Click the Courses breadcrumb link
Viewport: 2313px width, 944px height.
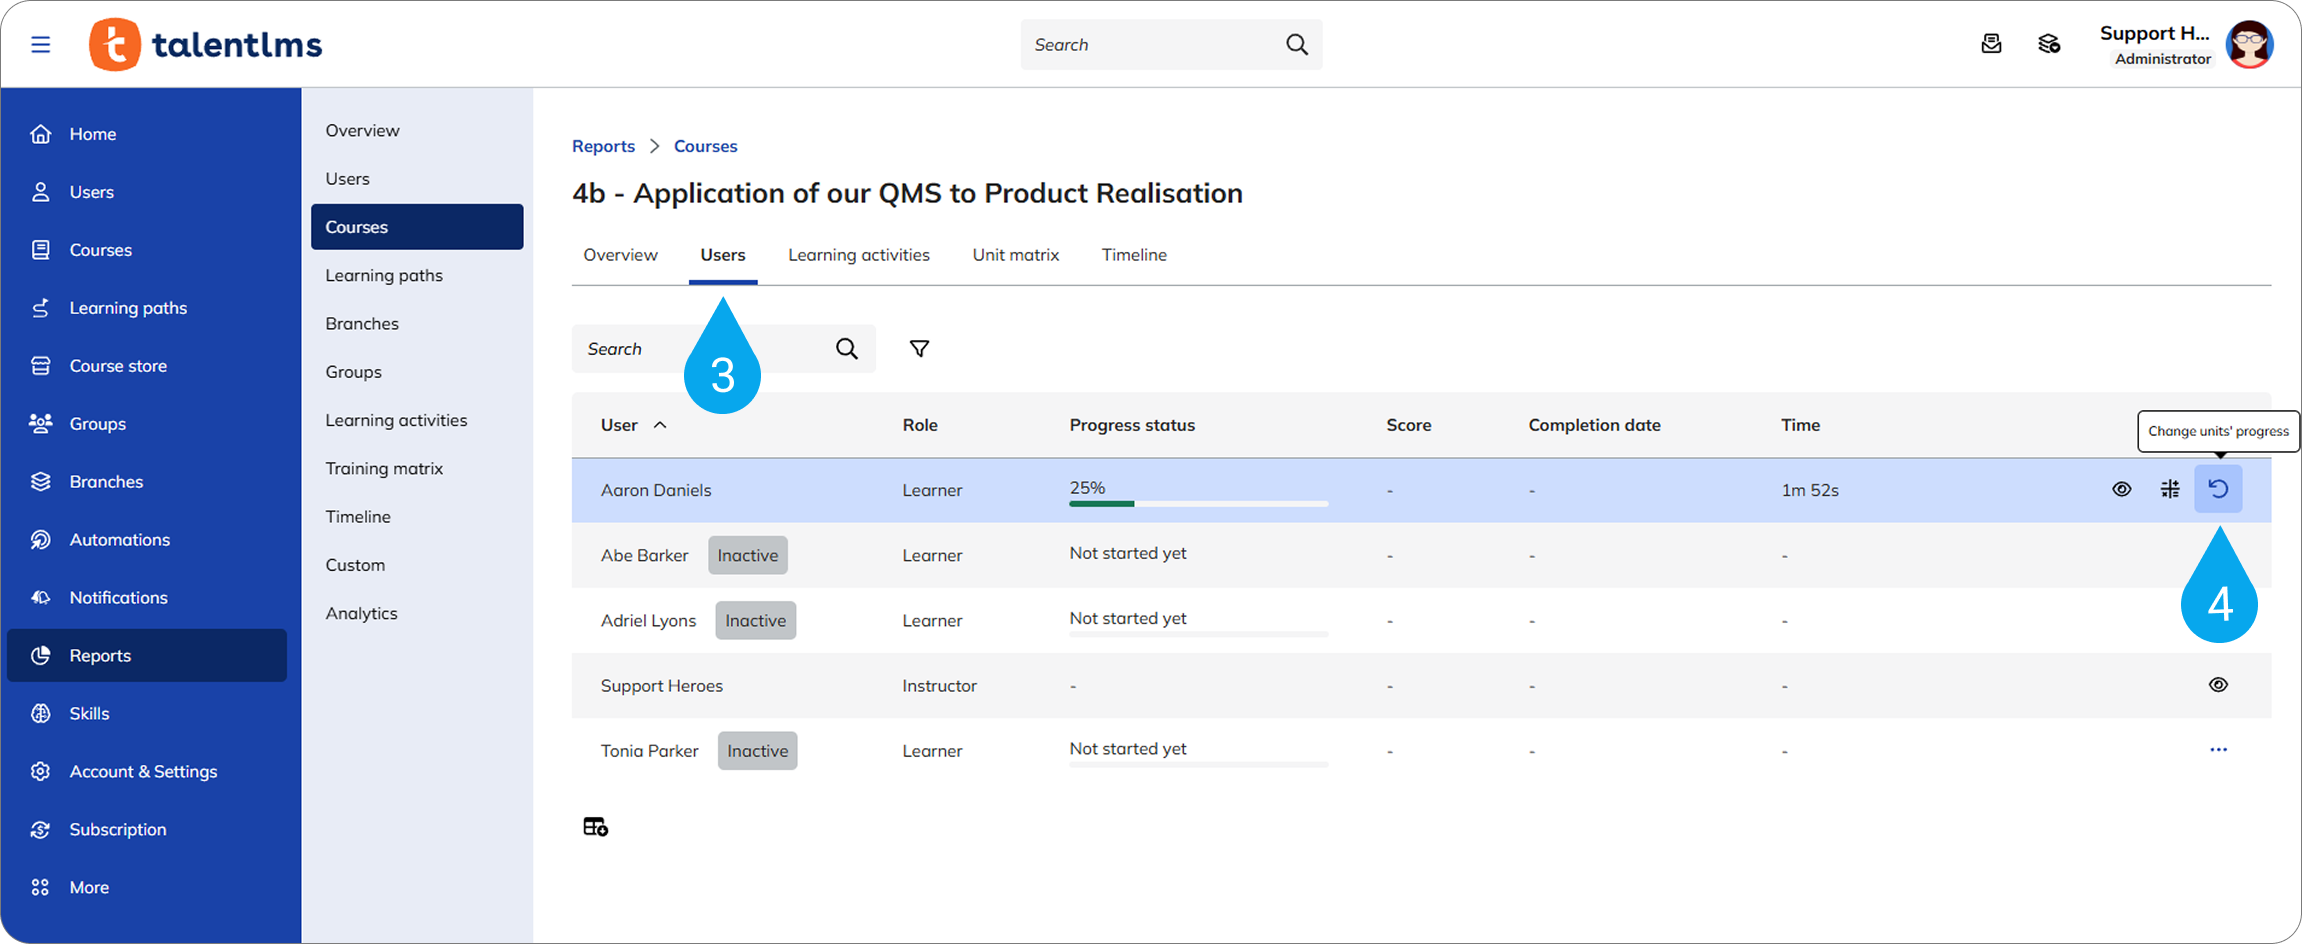point(705,146)
